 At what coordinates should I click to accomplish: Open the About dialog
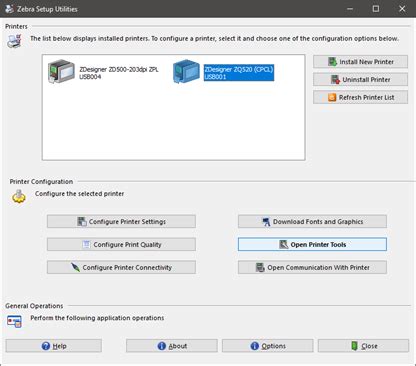172,346
